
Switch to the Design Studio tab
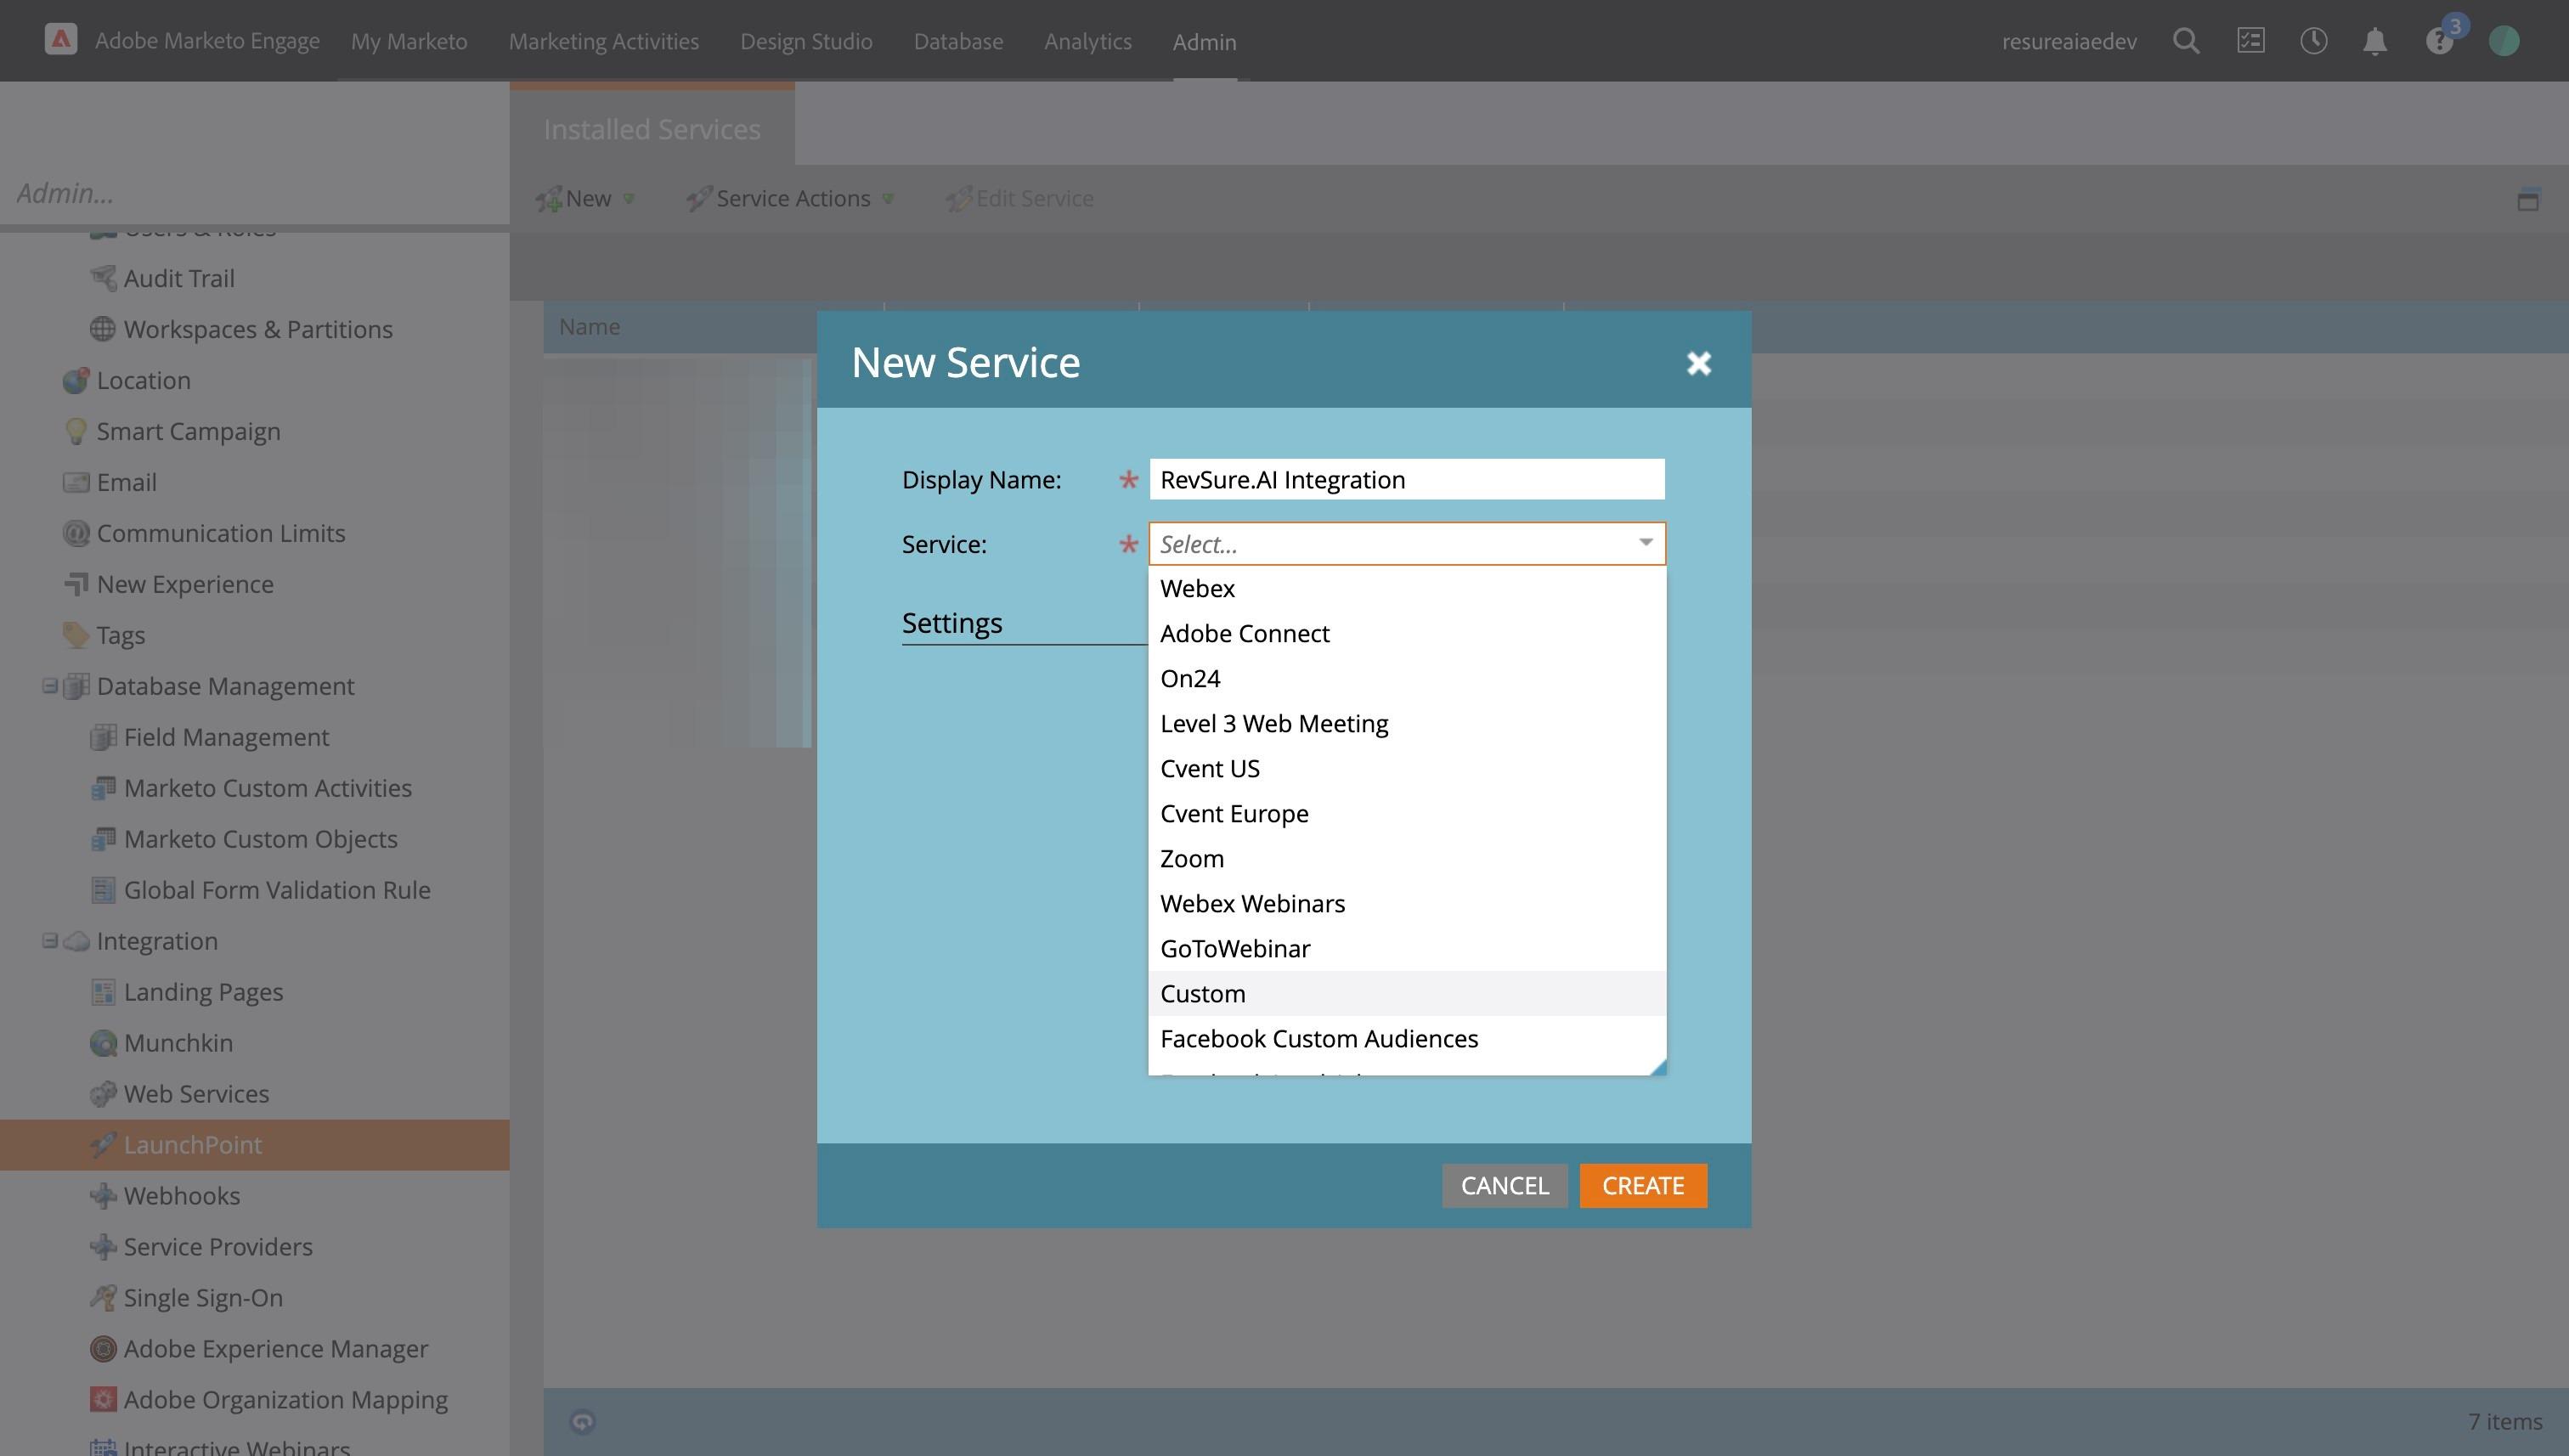pos(806,41)
